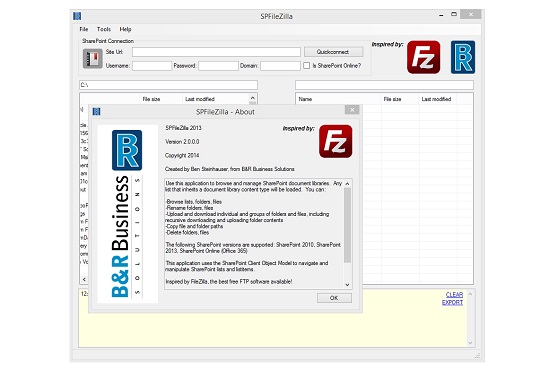Viewport: 550px width, 378px height.
Task: Click the CLEAR link in log panel
Action: (x=454, y=295)
